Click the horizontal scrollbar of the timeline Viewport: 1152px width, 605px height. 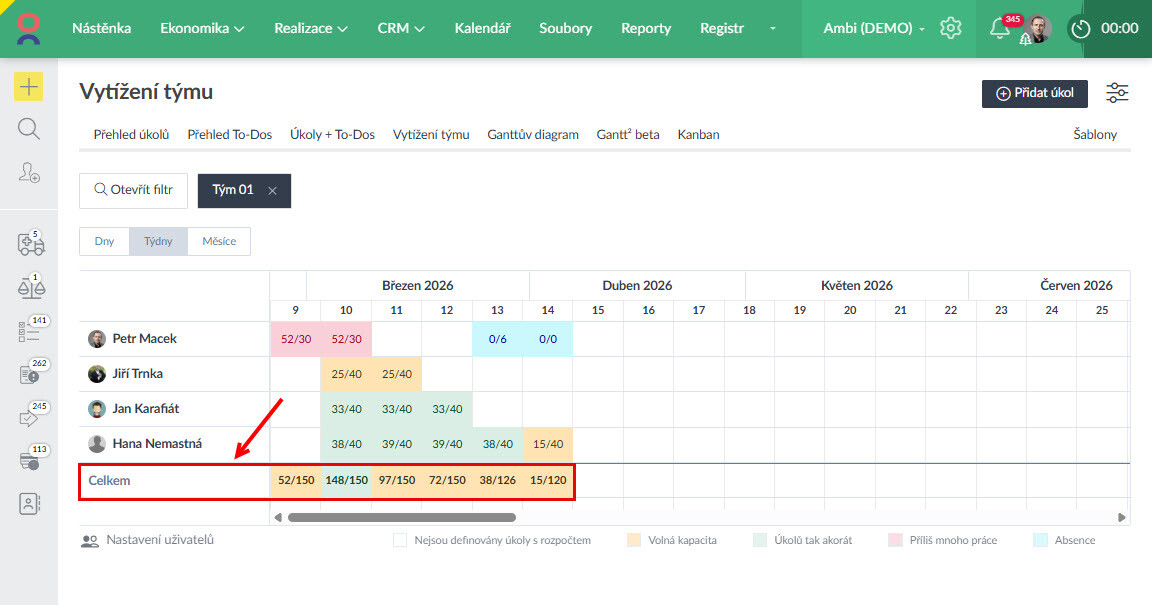click(x=402, y=518)
